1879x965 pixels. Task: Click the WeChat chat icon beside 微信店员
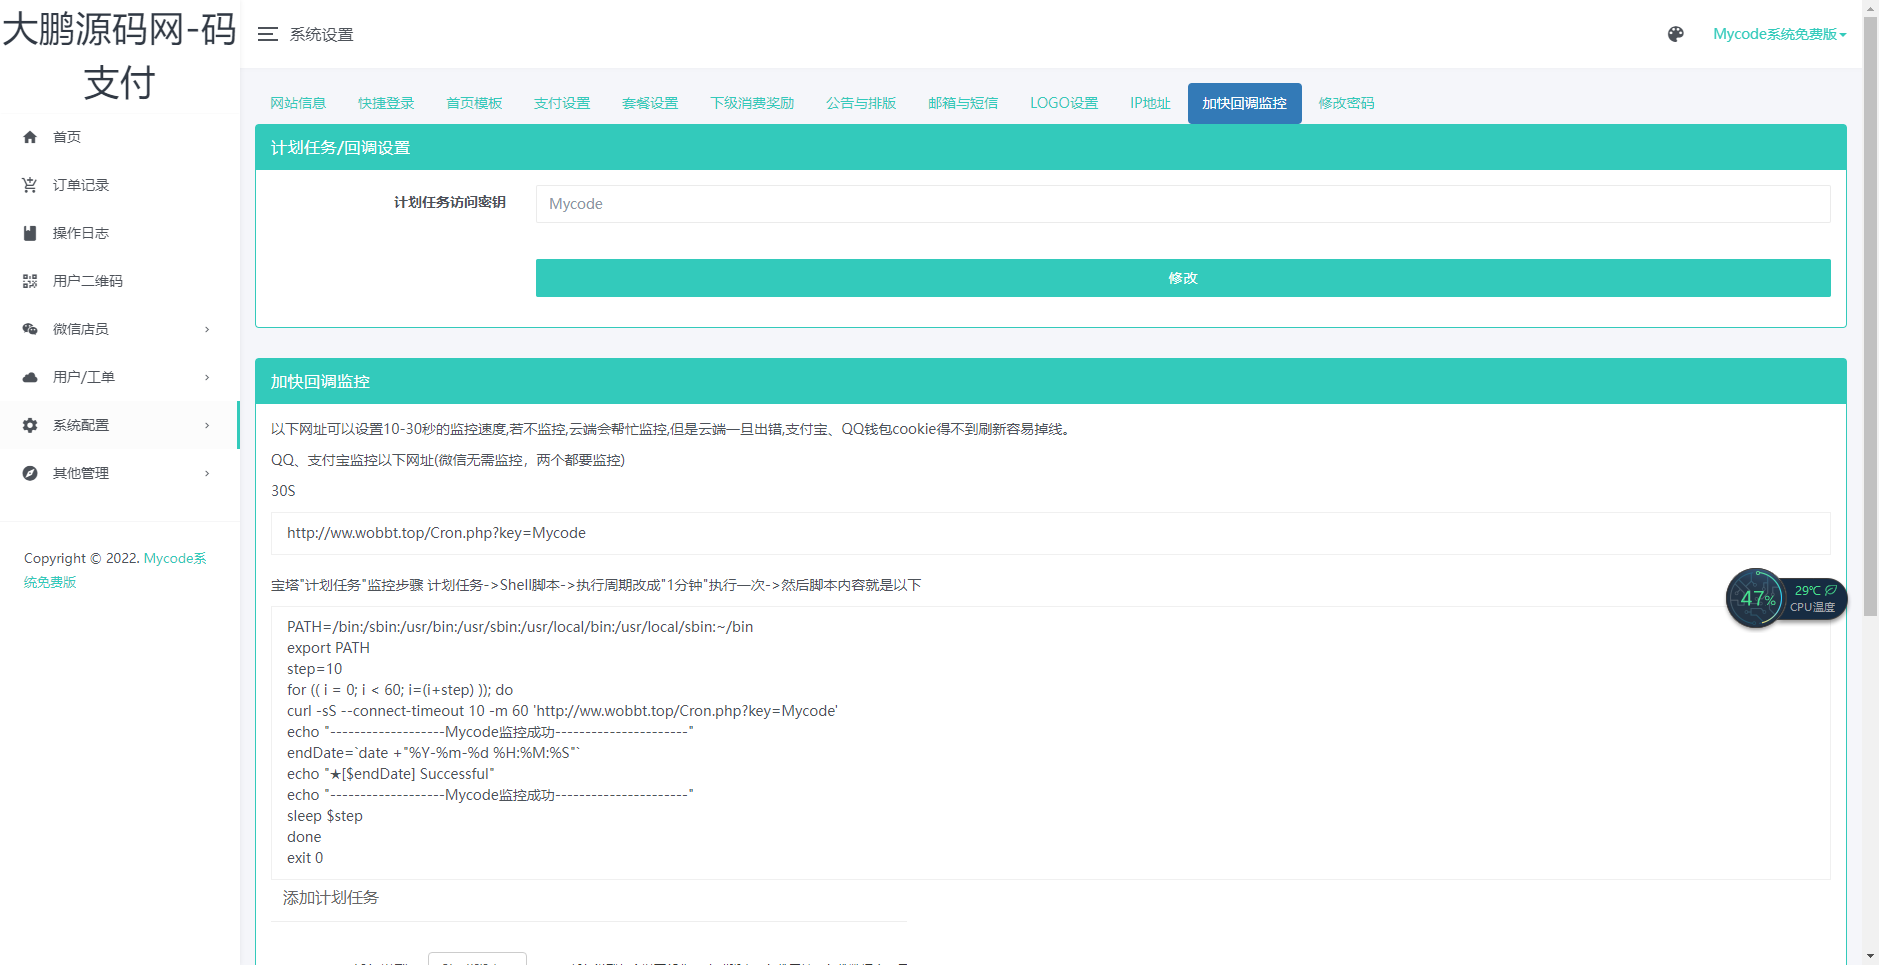[x=30, y=329]
